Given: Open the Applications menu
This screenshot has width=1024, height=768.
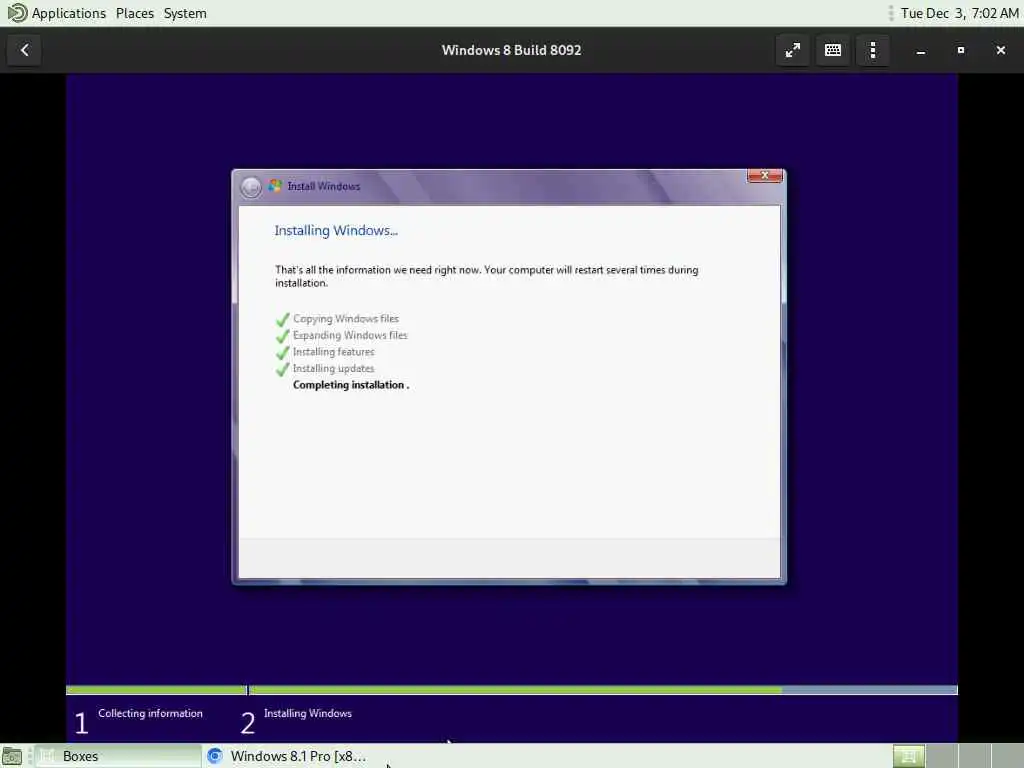Looking at the screenshot, I should (x=69, y=13).
